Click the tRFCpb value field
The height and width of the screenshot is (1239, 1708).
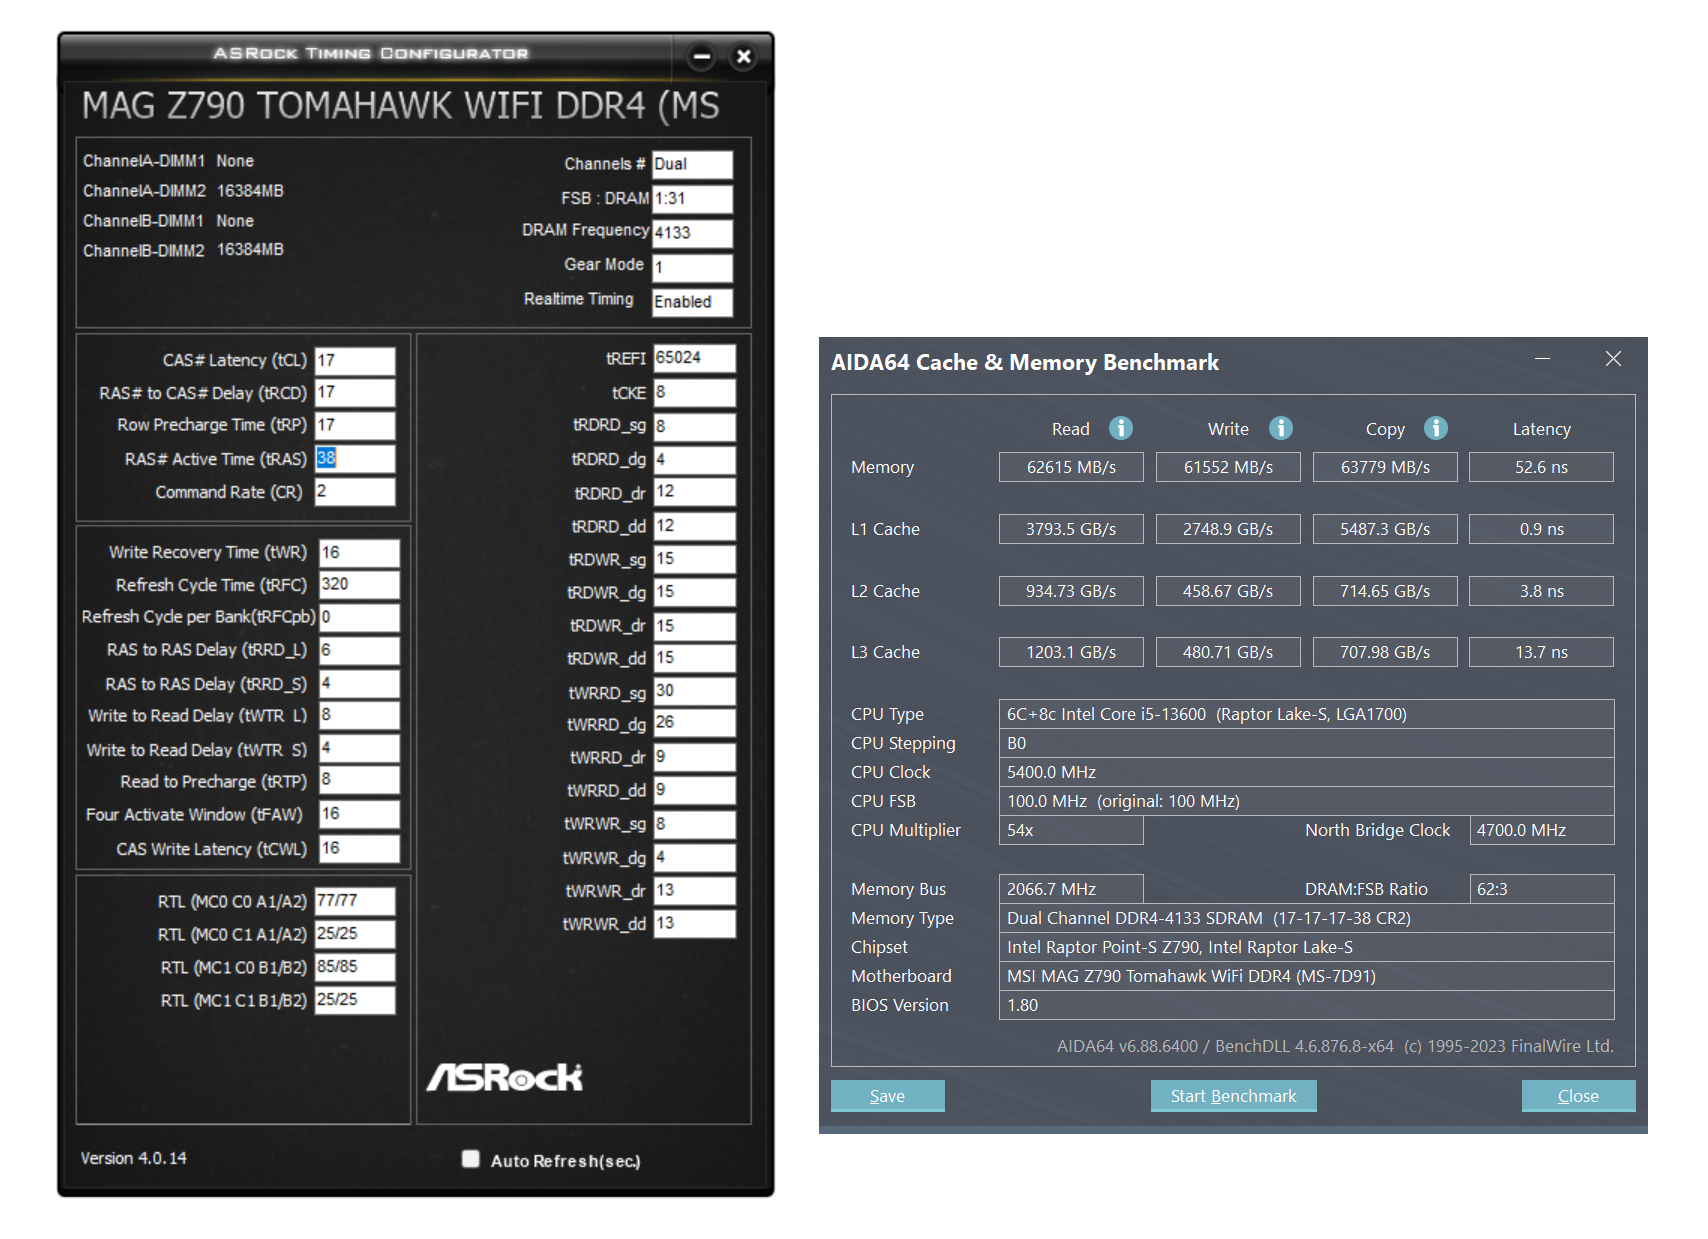coord(359,617)
